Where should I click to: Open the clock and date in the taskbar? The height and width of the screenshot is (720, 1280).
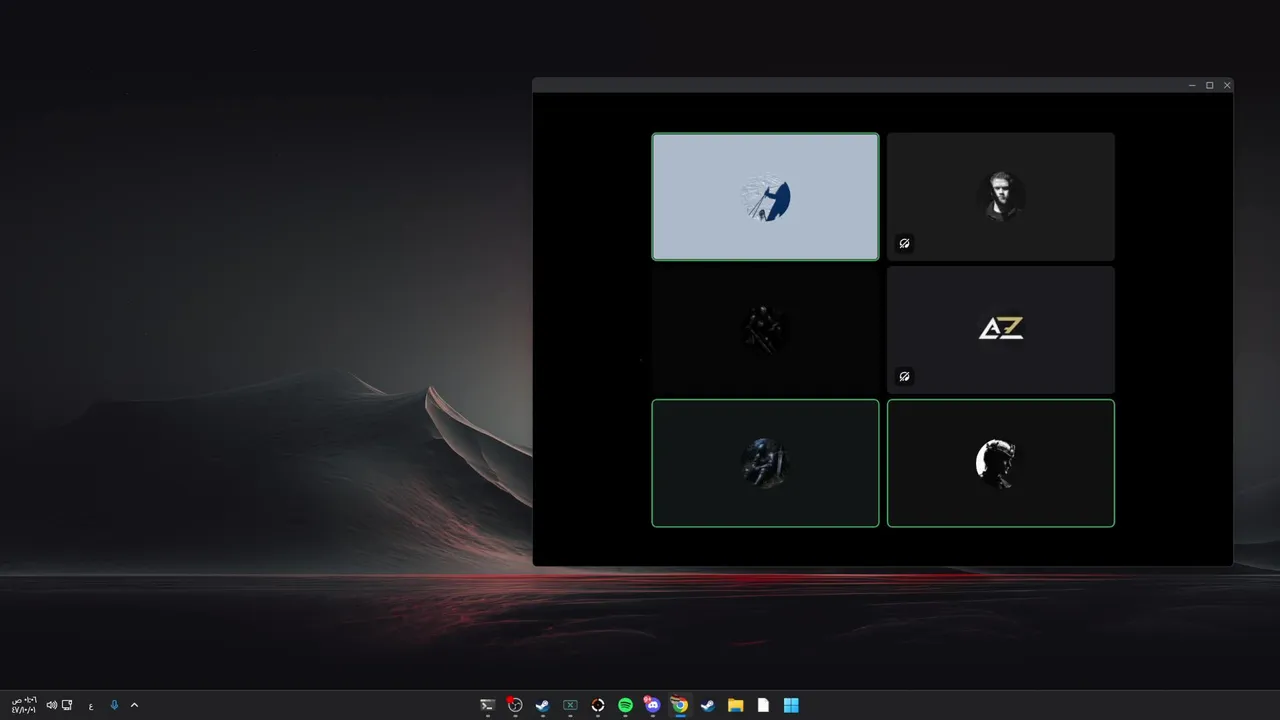(x=24, y=705)
